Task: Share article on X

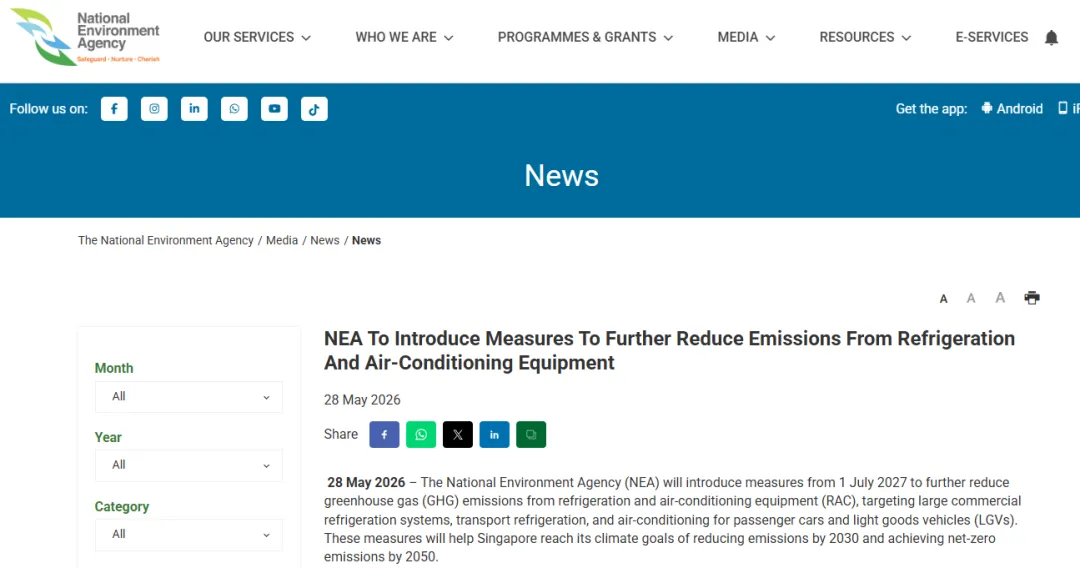Action: click(x=457, y=434)
